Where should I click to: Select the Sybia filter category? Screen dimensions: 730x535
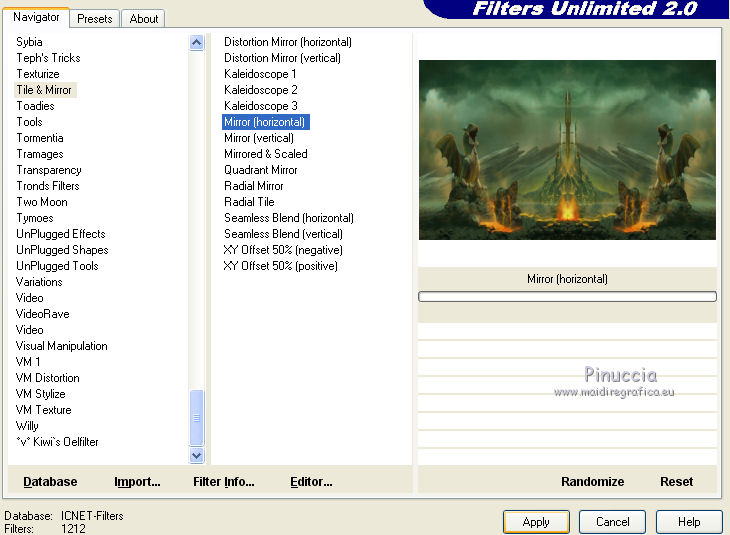pyautogui.click(x=29, y=42)
